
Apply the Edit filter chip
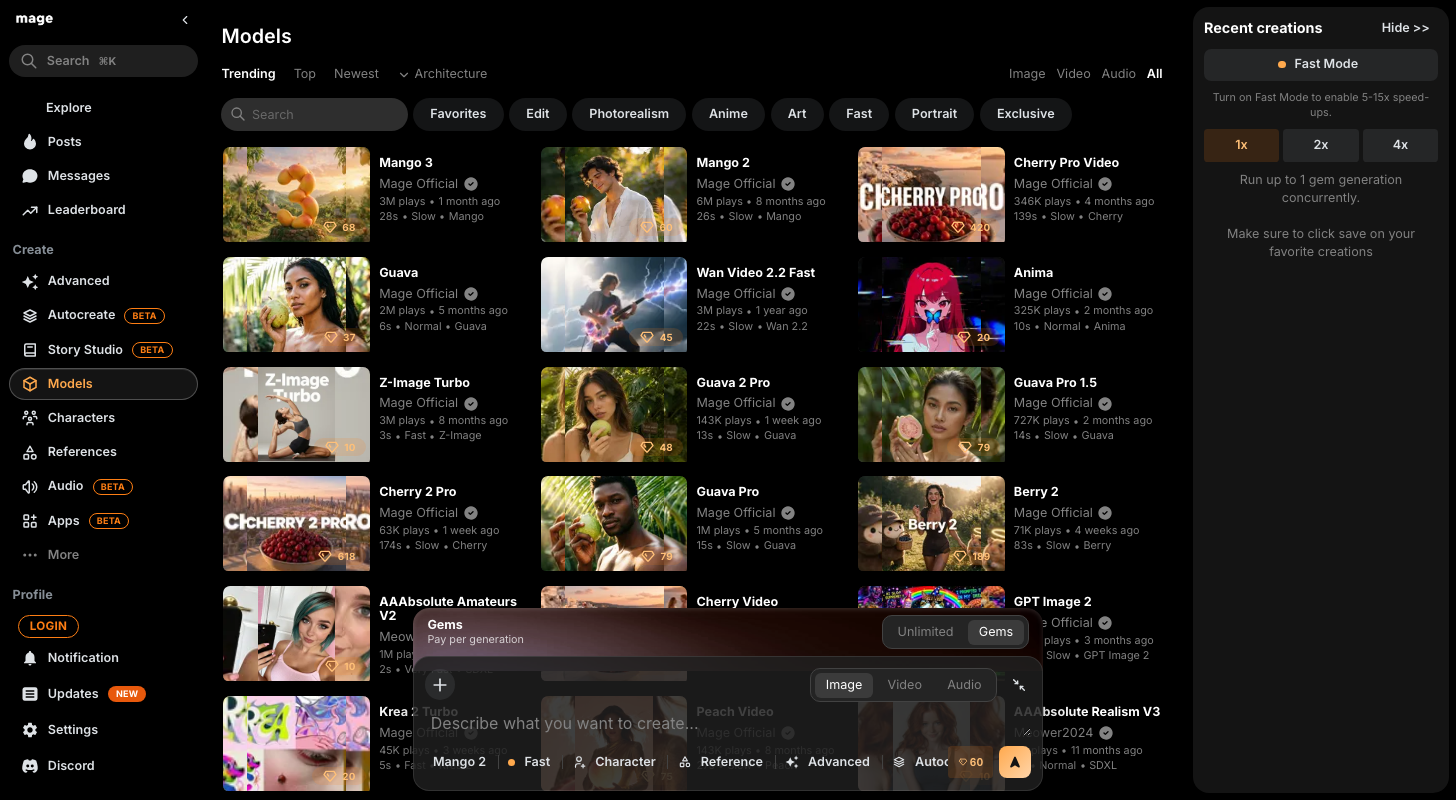pos(538,114)
